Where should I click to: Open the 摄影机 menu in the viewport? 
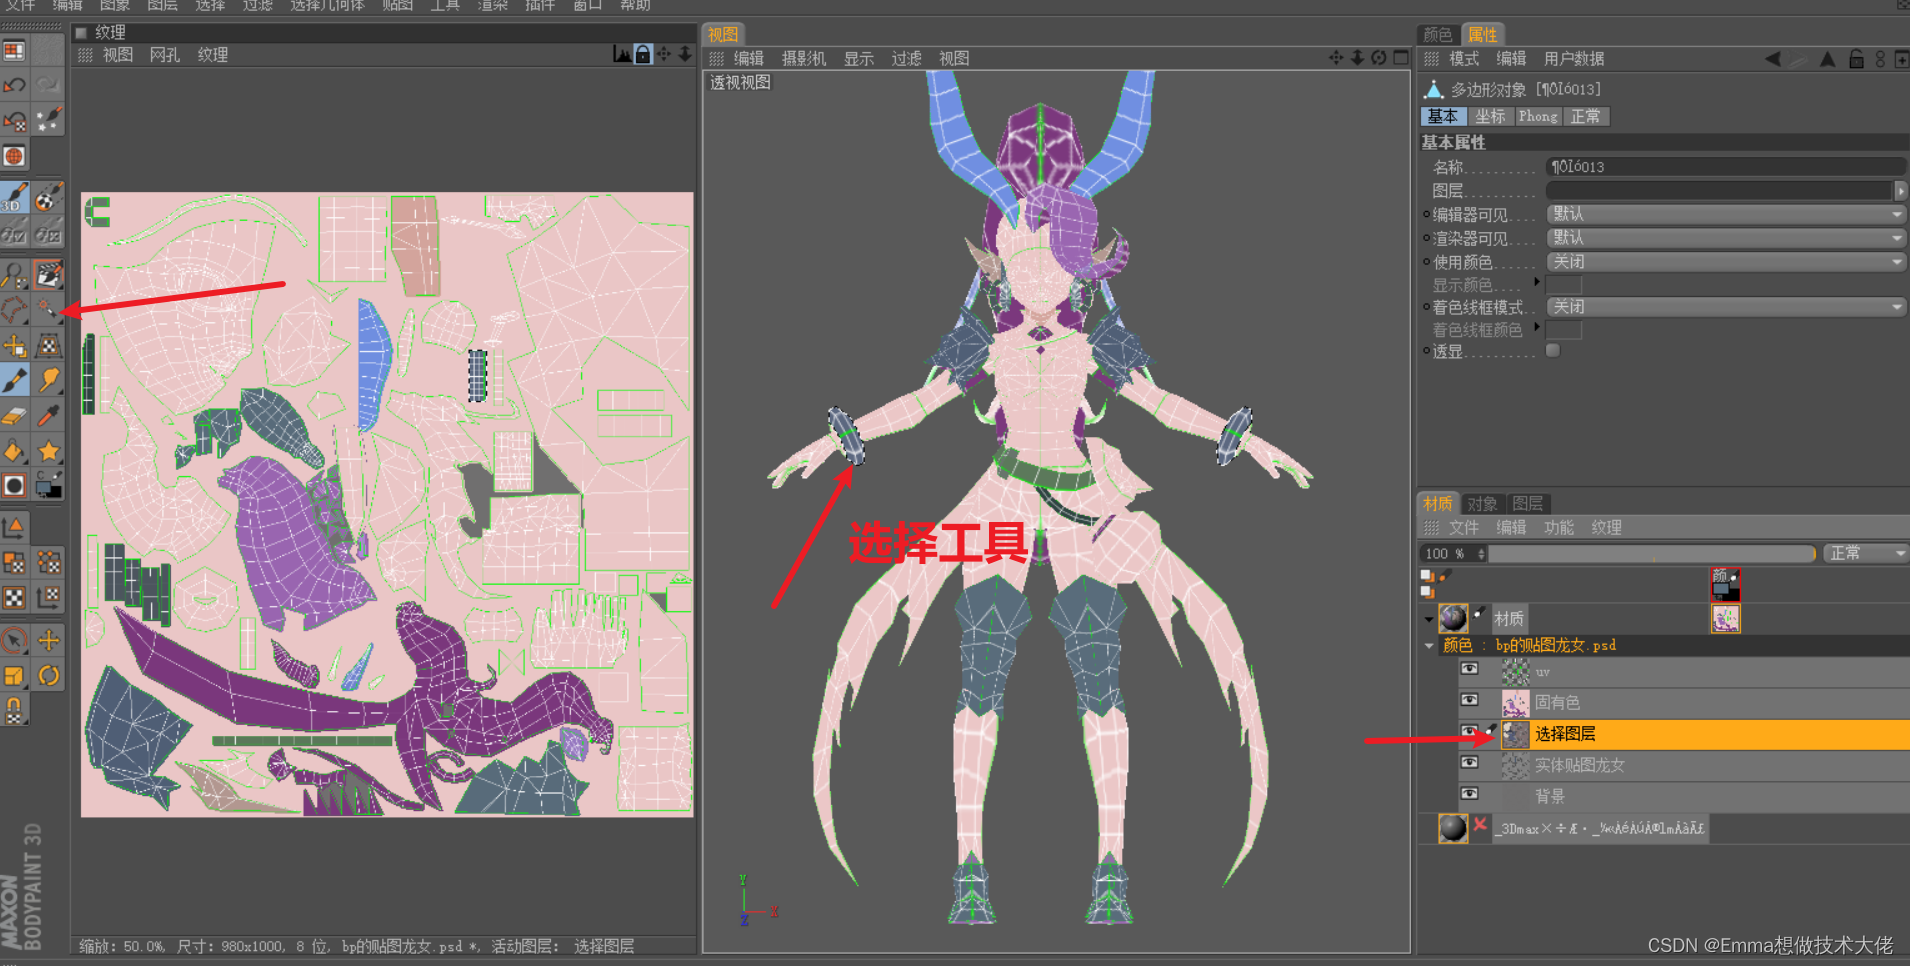[x=804, y=59]
